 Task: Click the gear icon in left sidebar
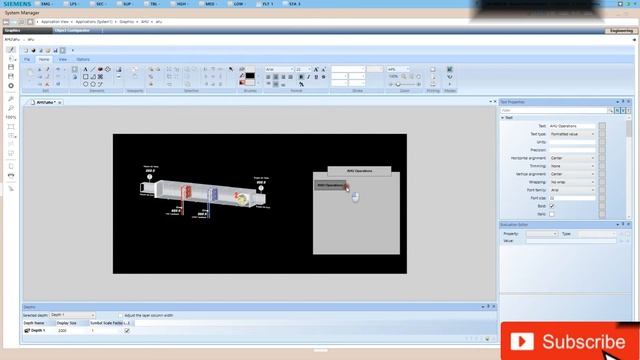11,86
